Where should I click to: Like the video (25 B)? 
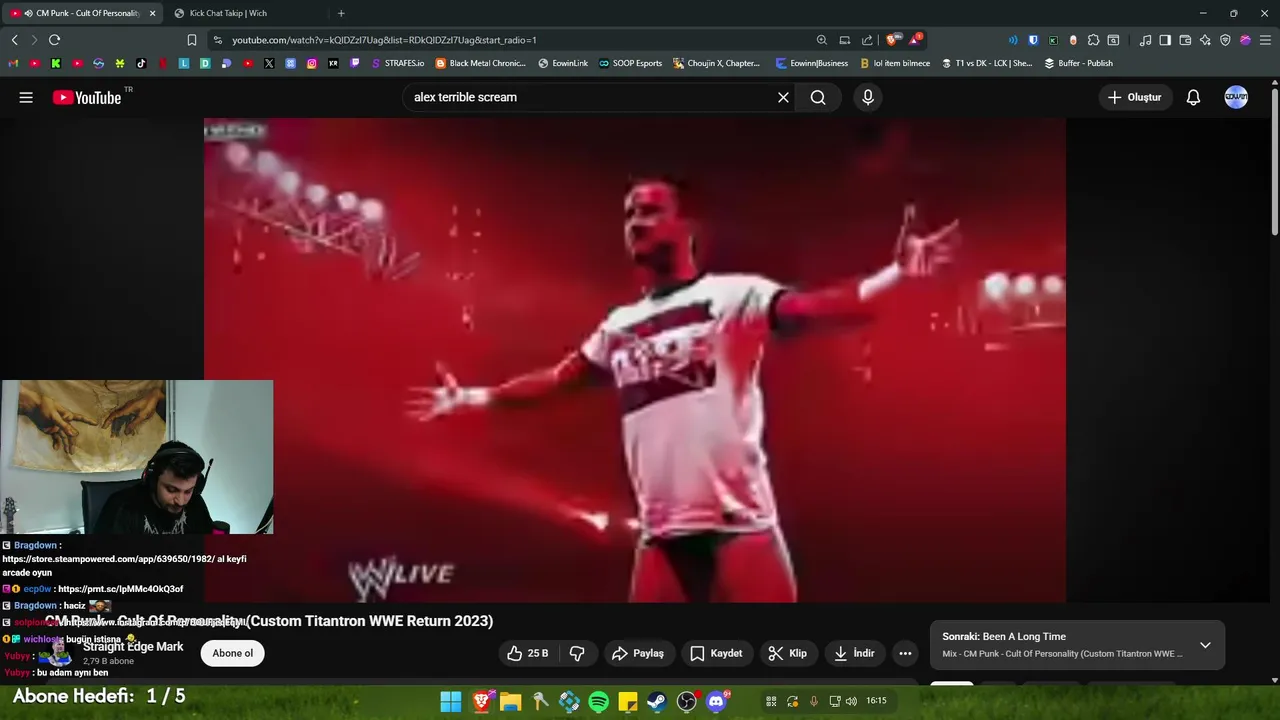(x=527, y=653)
